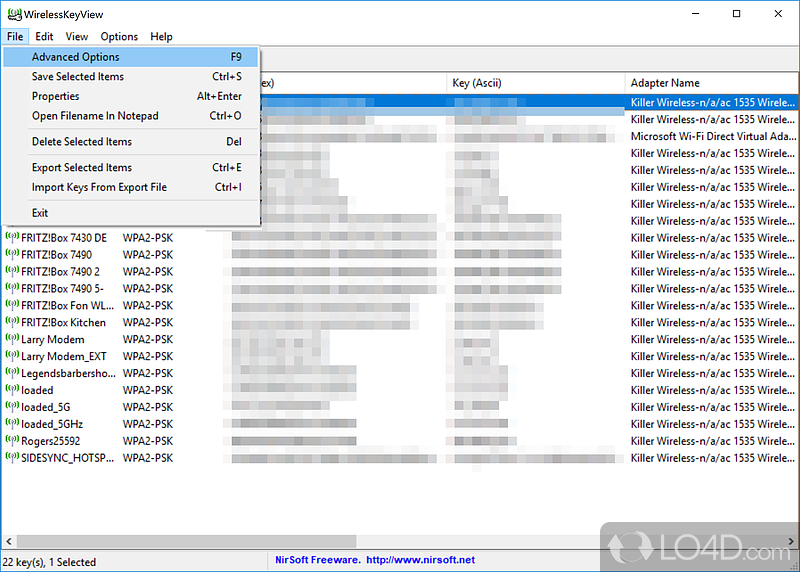
Task: Click the wireless icon of SIDESYNC_HOTSP...
Action: click(x=12, y=457)
